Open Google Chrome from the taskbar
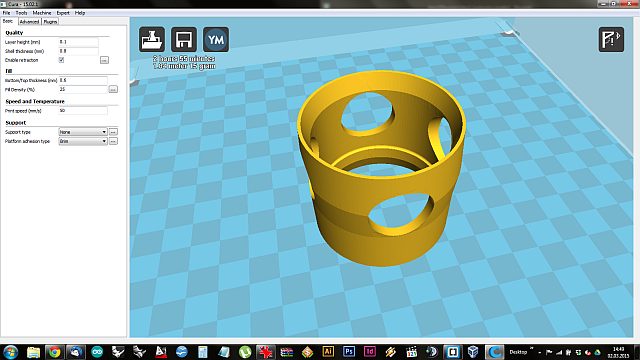The height and width of the screenshot is (360, 640). tap(54, 352)
